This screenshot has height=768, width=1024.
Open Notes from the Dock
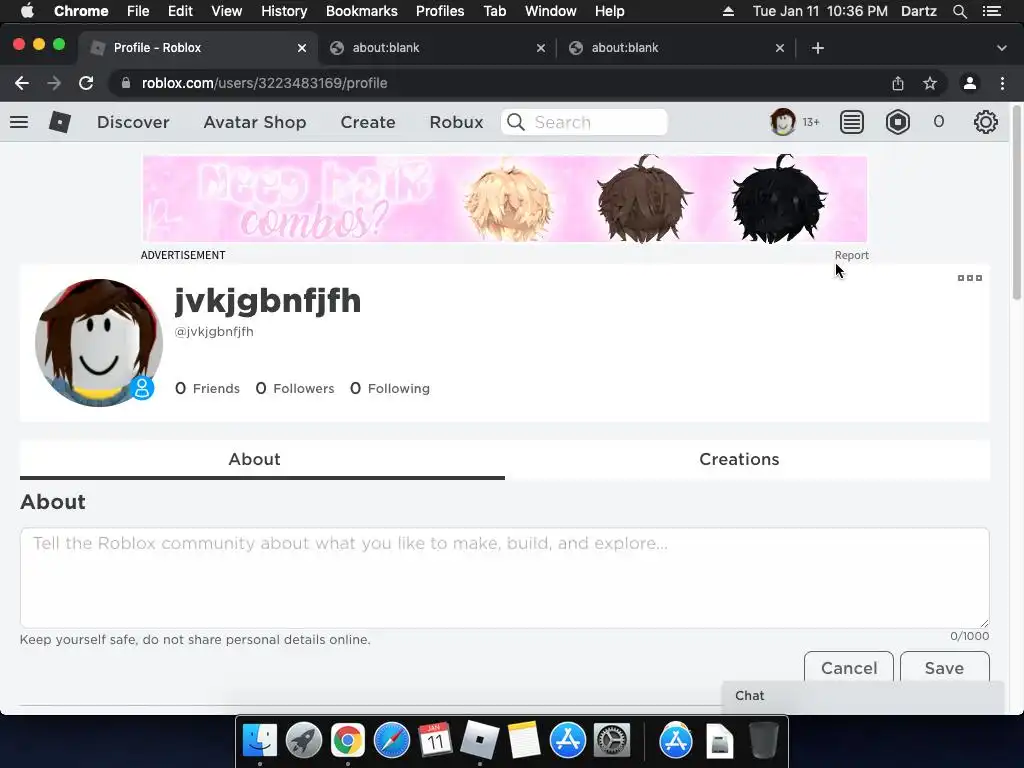pos(524,741)
